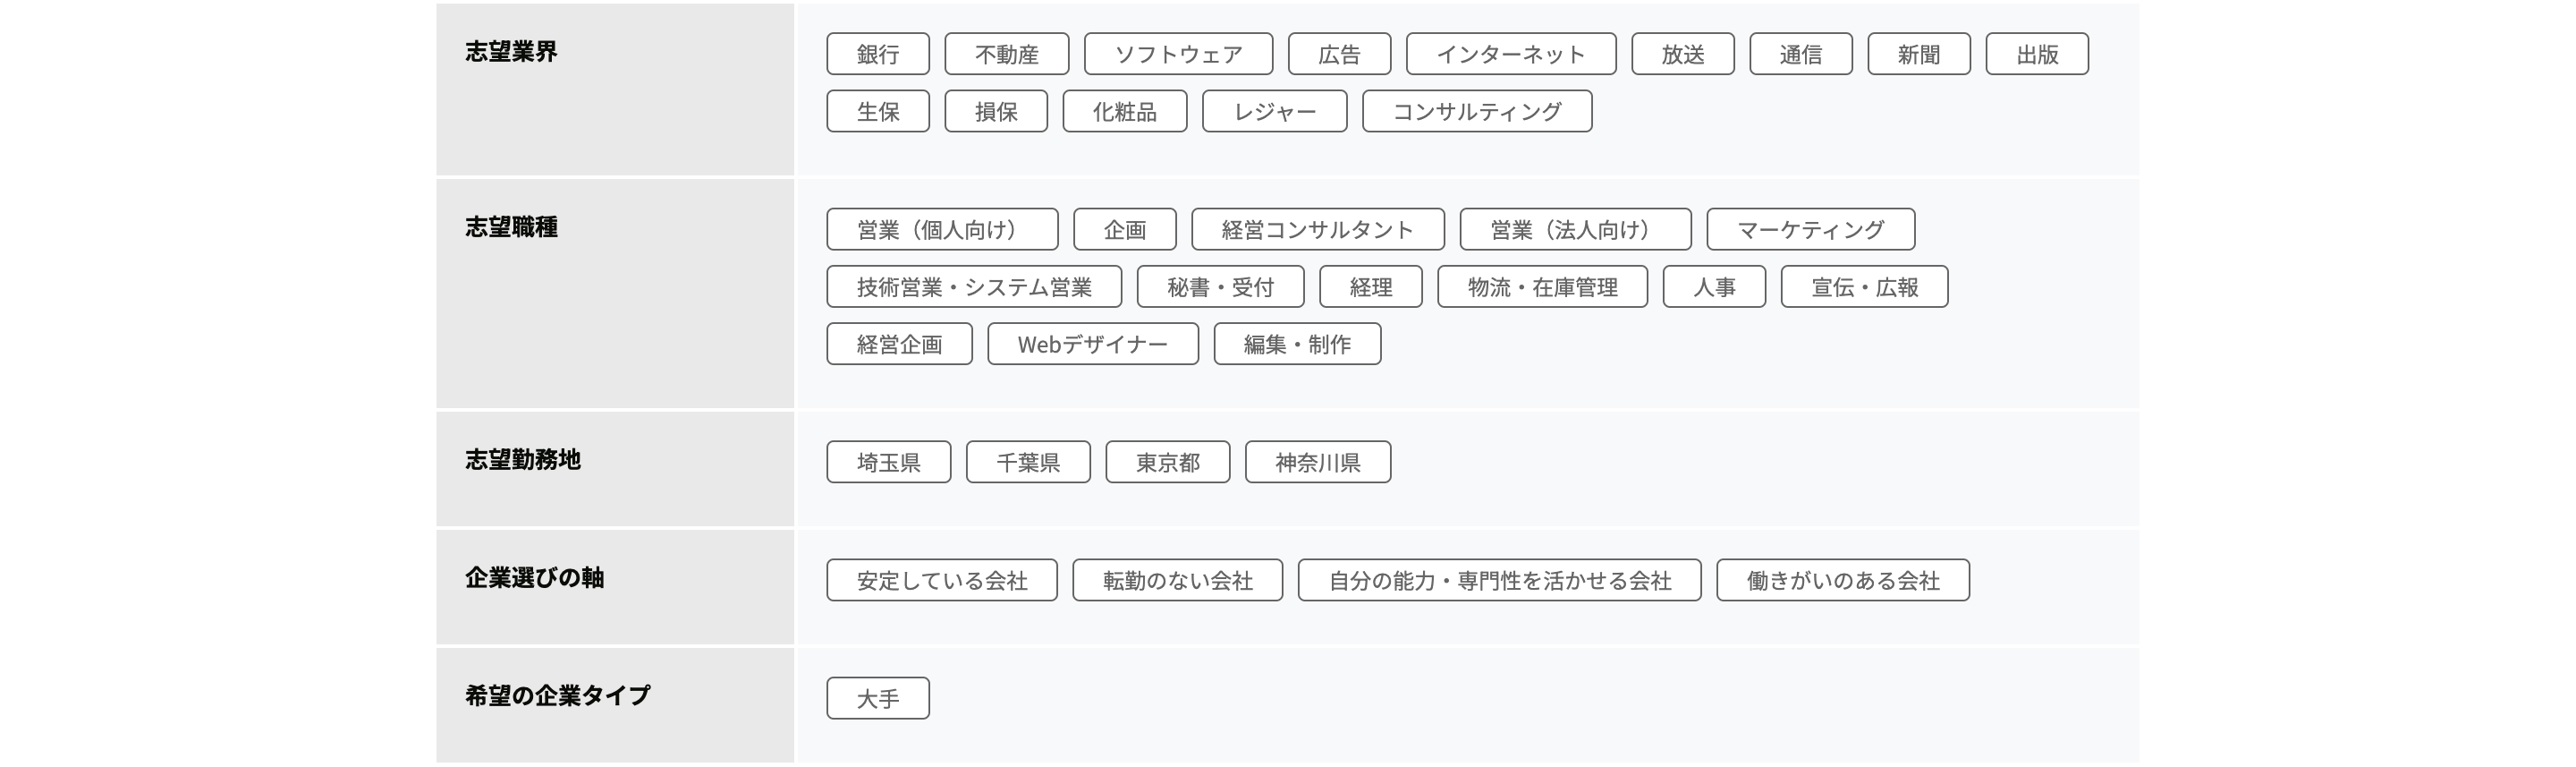Click the コンサルティング industry tag
2576x767 pixels.
1476,111
